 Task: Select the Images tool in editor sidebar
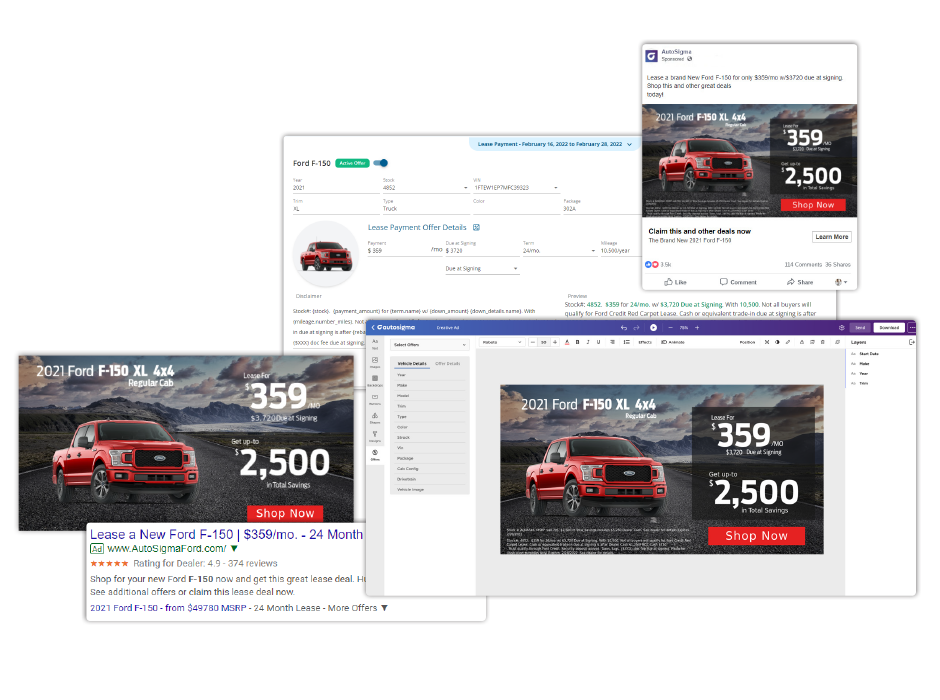[x=375, y=363]
